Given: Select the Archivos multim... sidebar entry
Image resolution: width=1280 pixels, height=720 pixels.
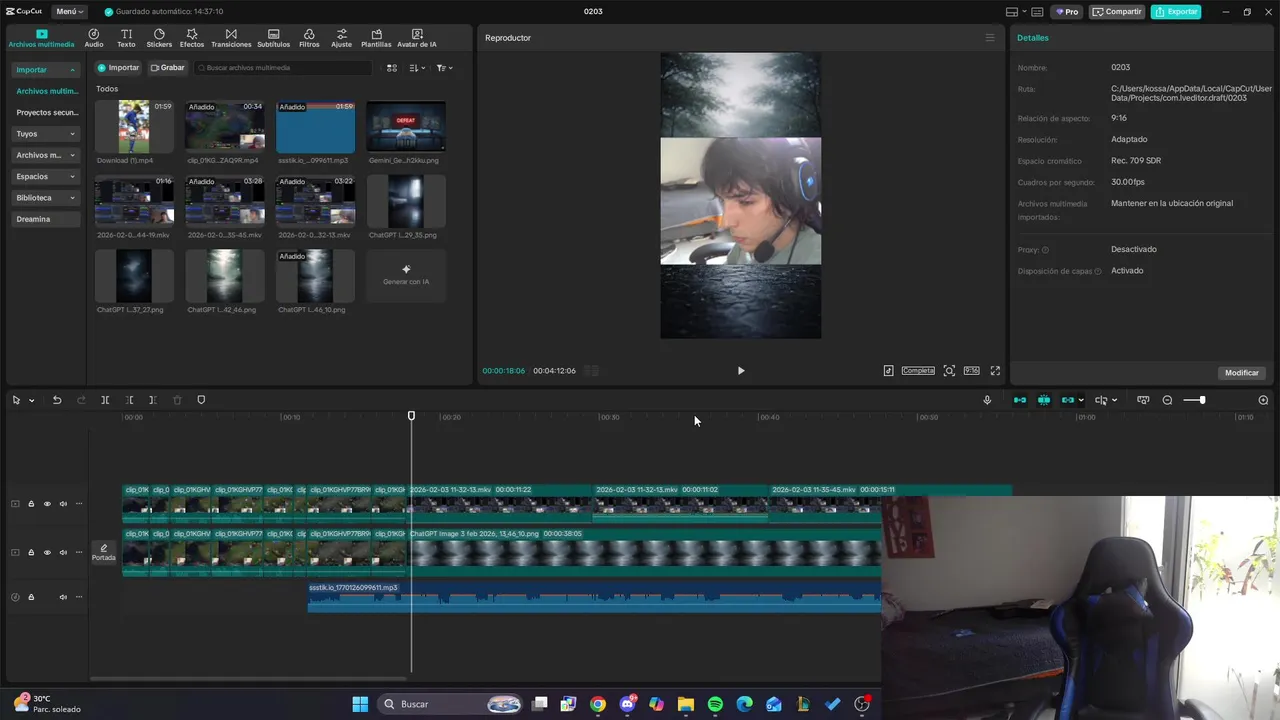Looking at the screenshot, I should (x=46, y=91).
